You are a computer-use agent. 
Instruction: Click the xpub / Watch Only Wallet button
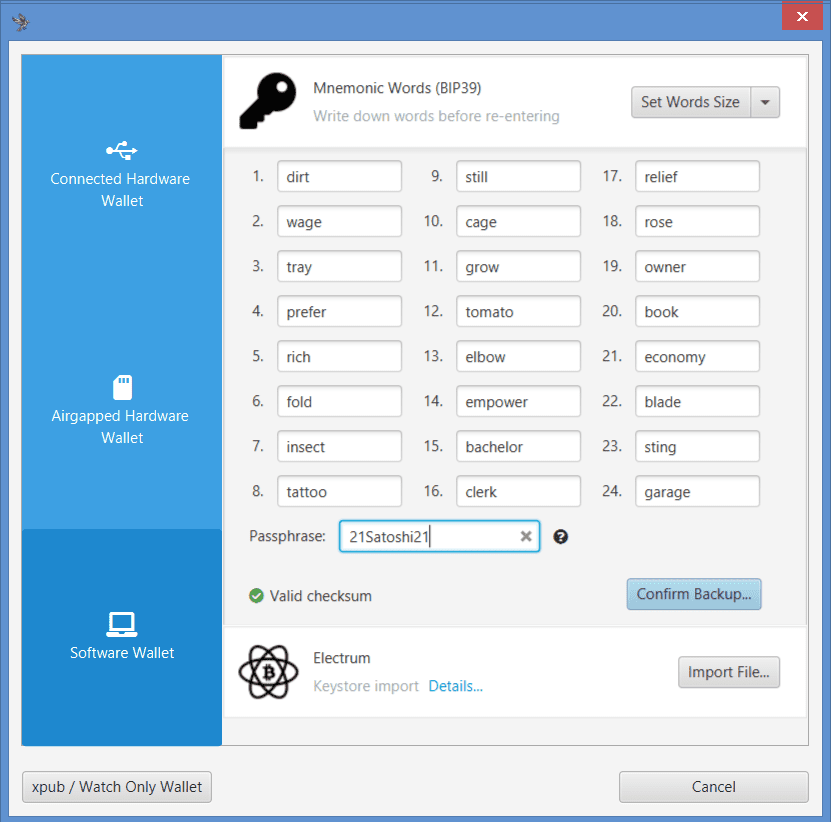click(117, 787)
